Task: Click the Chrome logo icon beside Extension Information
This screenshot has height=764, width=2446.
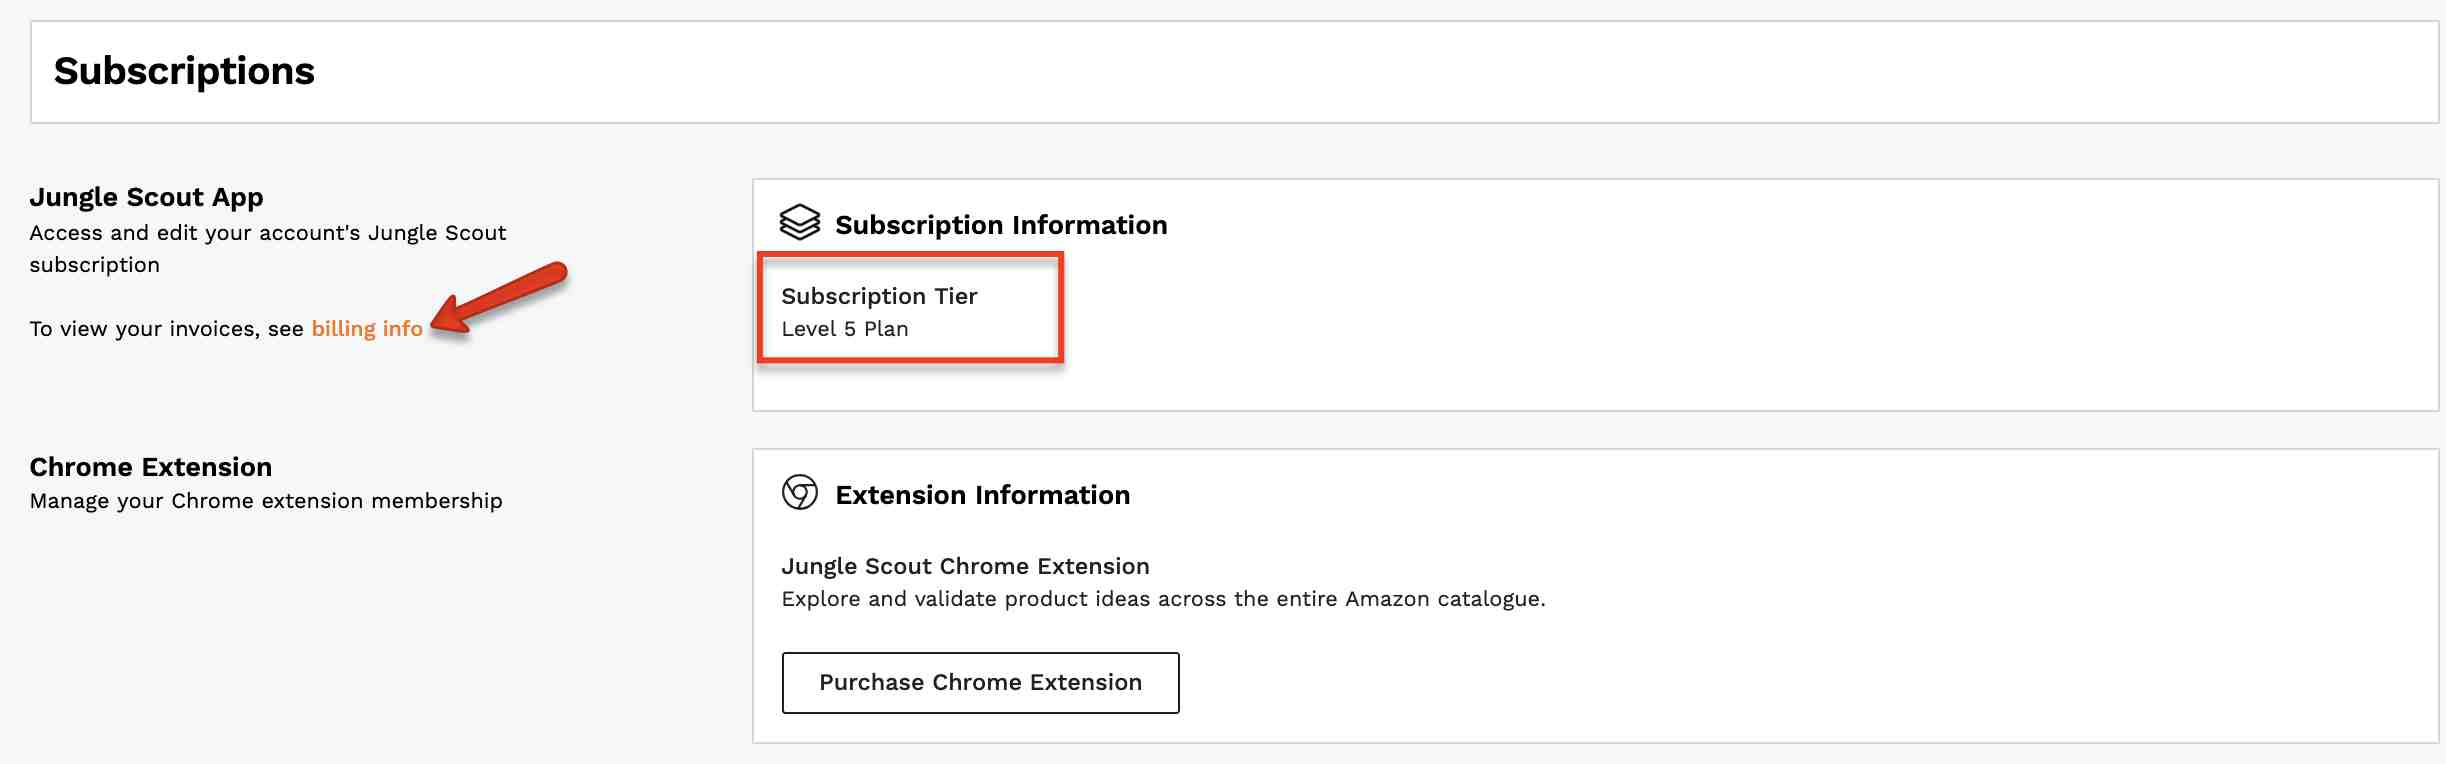Action: [x=800, y=493]
